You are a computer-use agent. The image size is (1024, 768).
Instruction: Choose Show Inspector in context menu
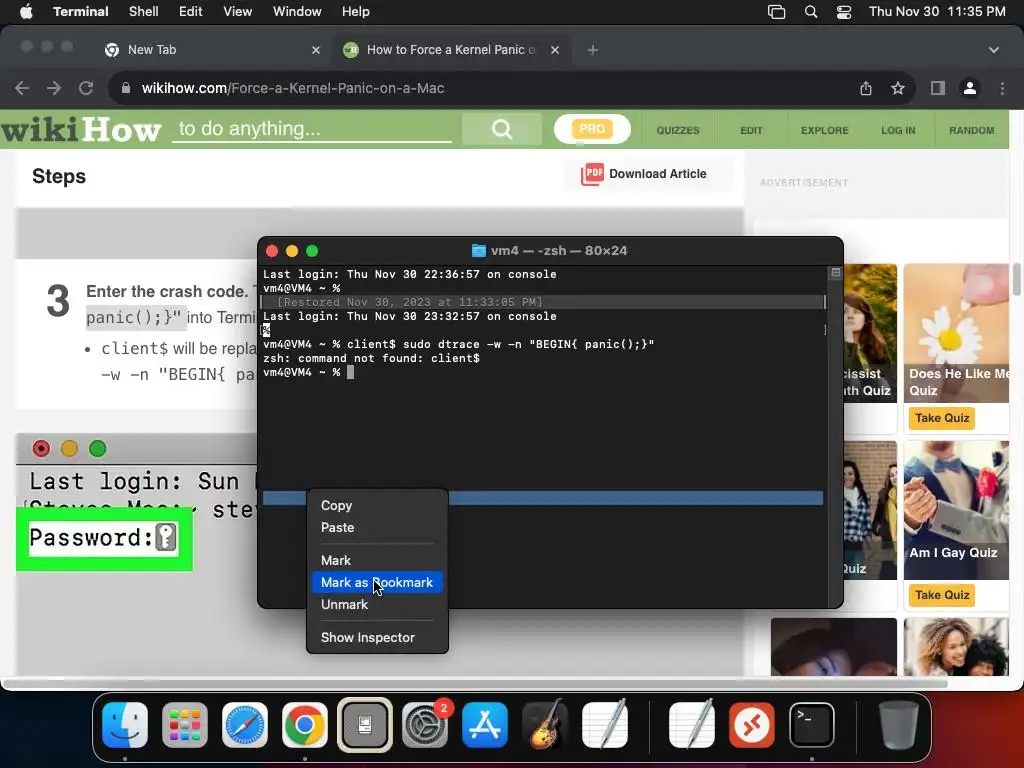[377, 637]
